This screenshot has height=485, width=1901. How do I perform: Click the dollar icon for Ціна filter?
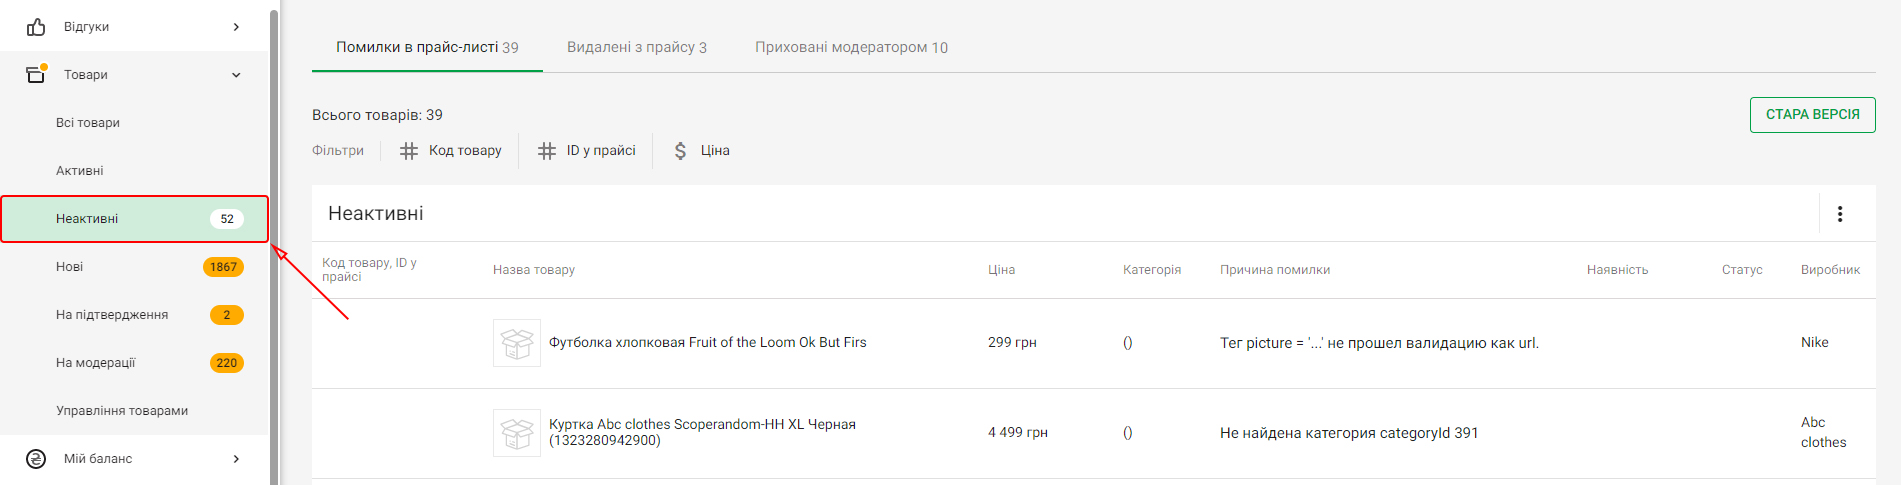(681, 151)
